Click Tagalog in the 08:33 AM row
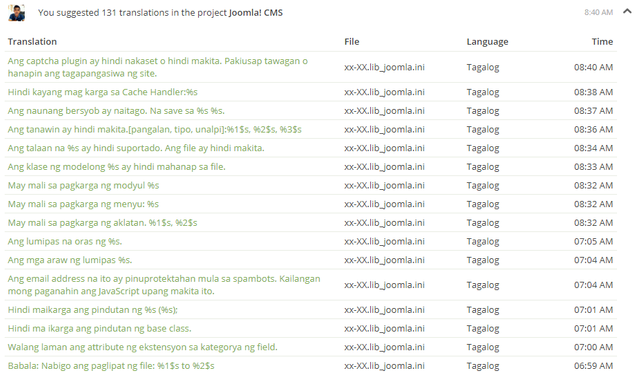This screenshot has width=640, height=372. tap(483, 167)
